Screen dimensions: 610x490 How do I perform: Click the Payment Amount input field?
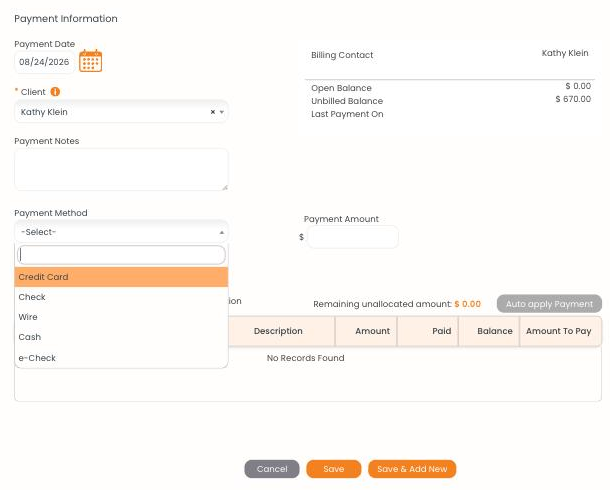[x=353, y=237]
